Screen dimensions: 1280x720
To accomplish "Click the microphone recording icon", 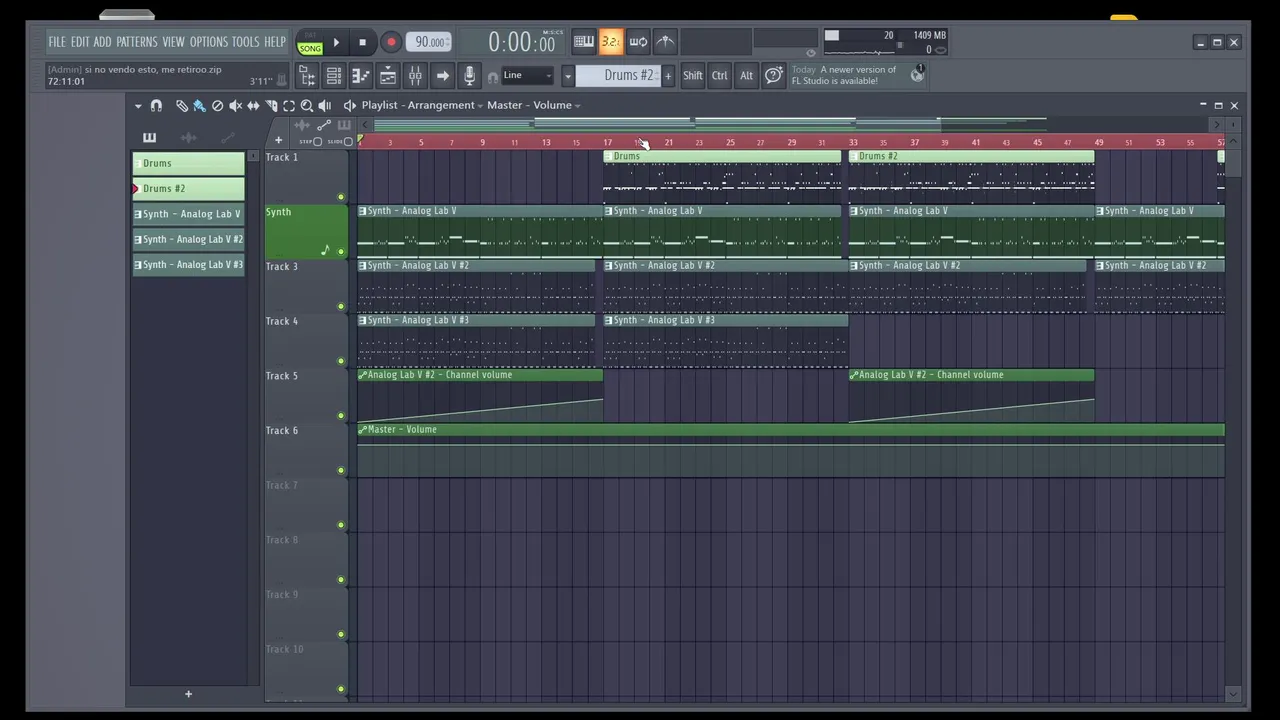I will tap(469, 76).
